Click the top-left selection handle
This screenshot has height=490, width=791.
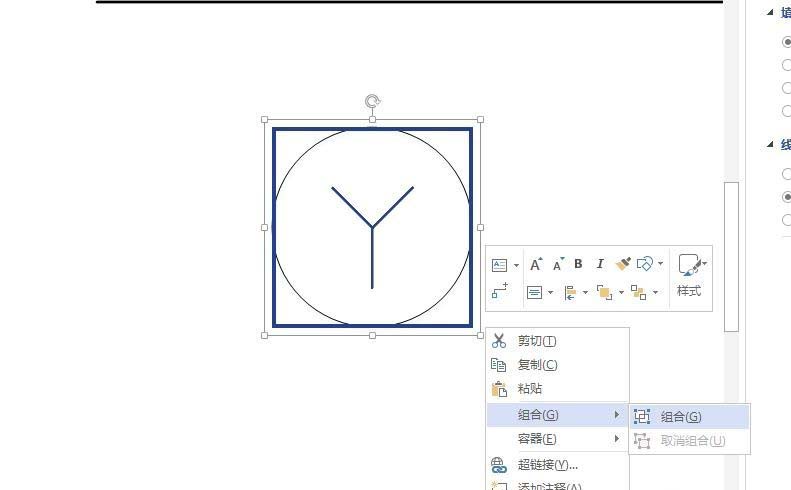264,120
